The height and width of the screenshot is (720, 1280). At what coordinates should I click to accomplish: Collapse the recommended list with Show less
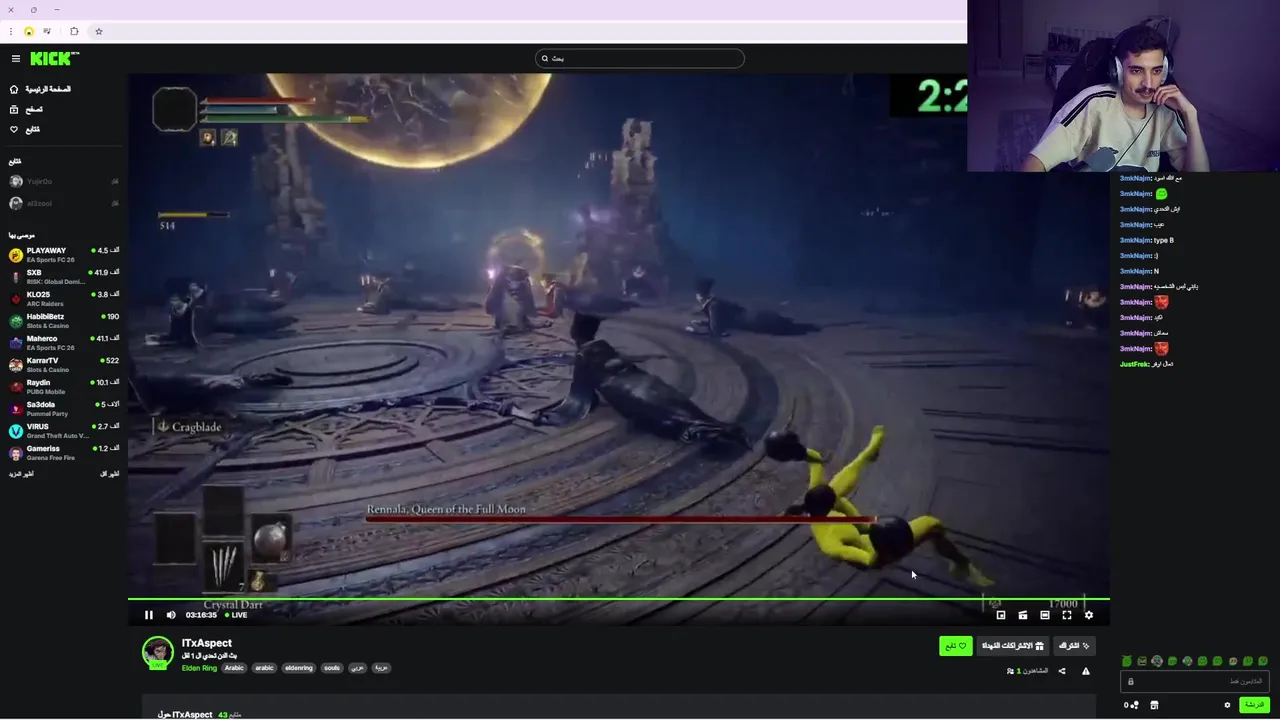110,474
